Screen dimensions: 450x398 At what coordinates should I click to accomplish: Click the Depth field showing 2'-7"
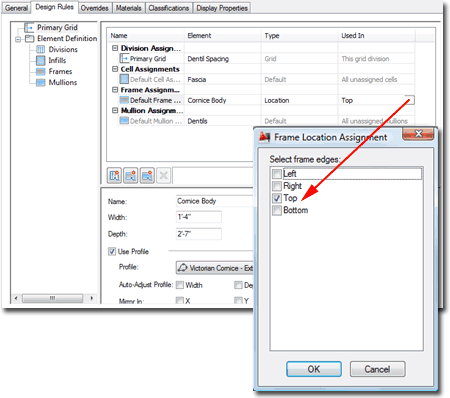click(x=199, y=234)
